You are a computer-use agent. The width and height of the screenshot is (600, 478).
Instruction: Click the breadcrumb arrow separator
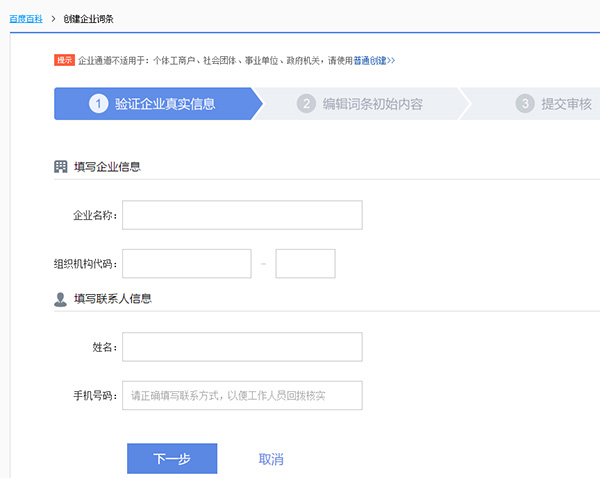53,19
